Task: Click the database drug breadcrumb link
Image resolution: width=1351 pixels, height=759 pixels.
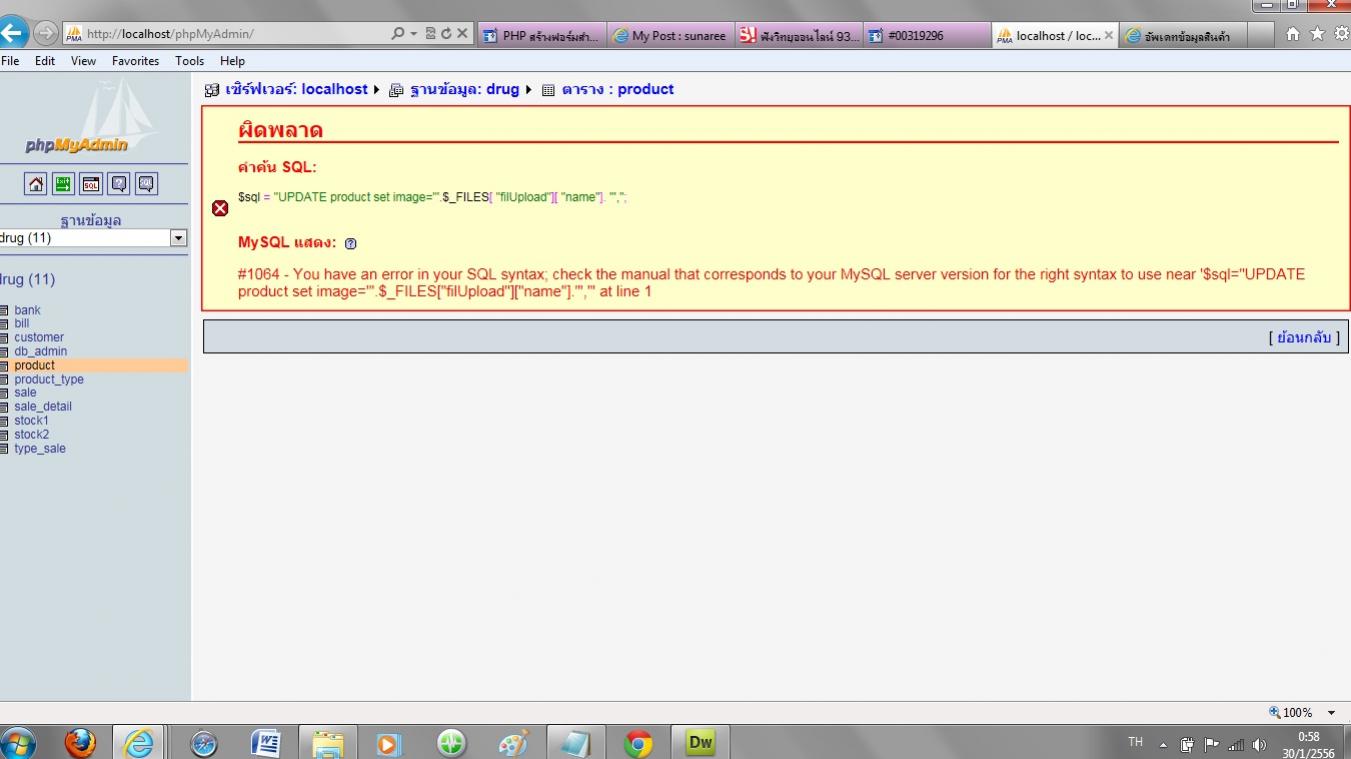Action: tap(464, 89)
